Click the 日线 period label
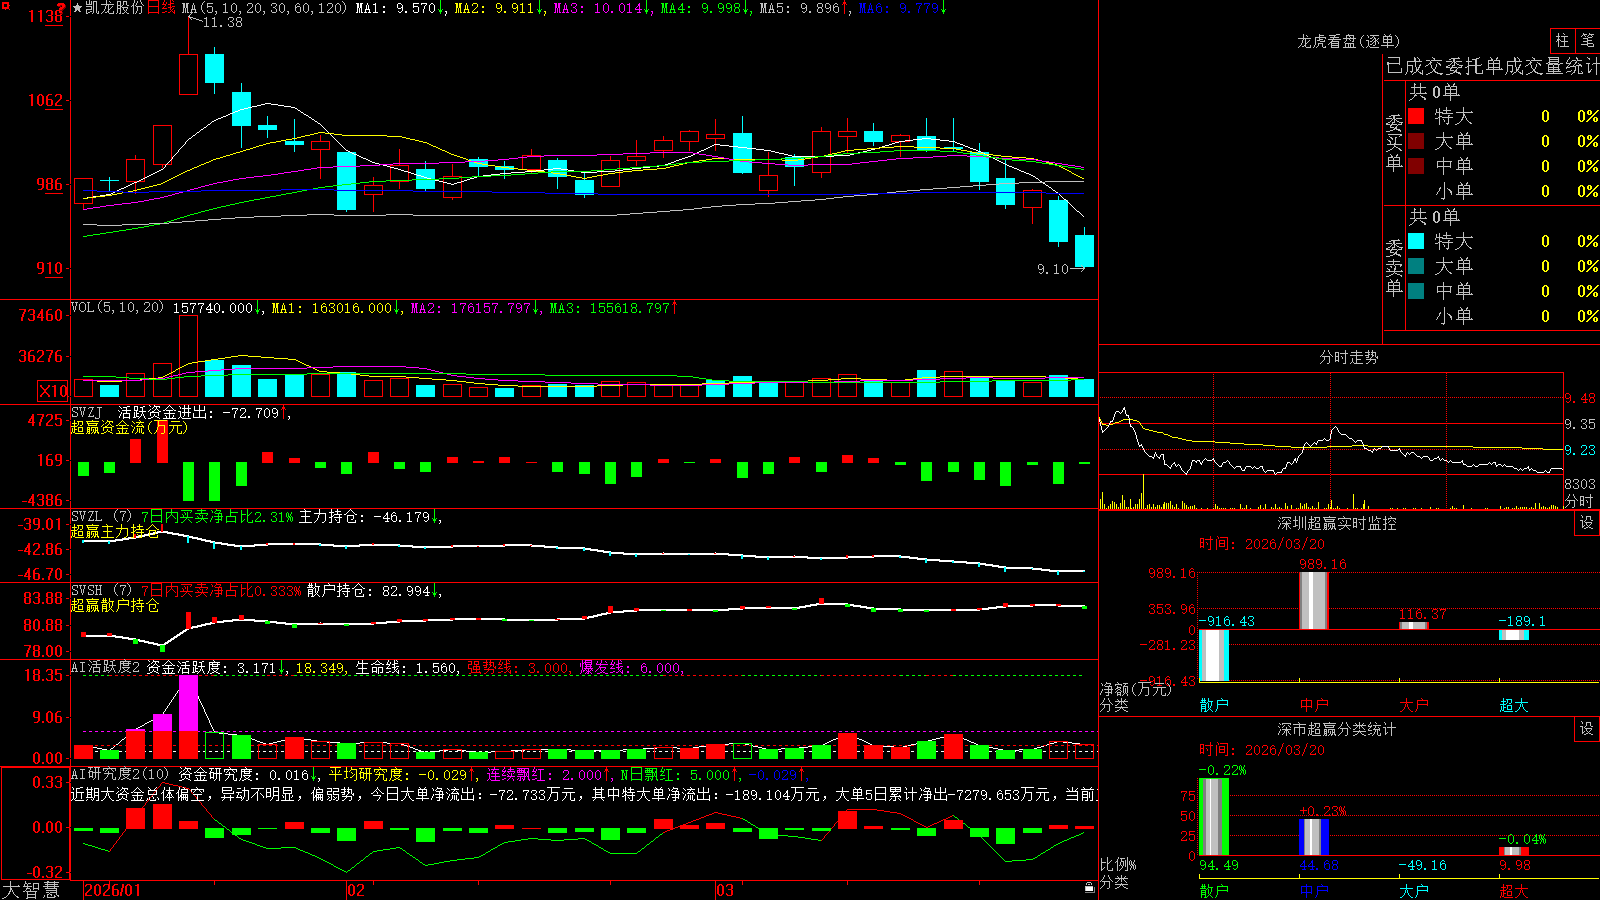 [161, 8]
